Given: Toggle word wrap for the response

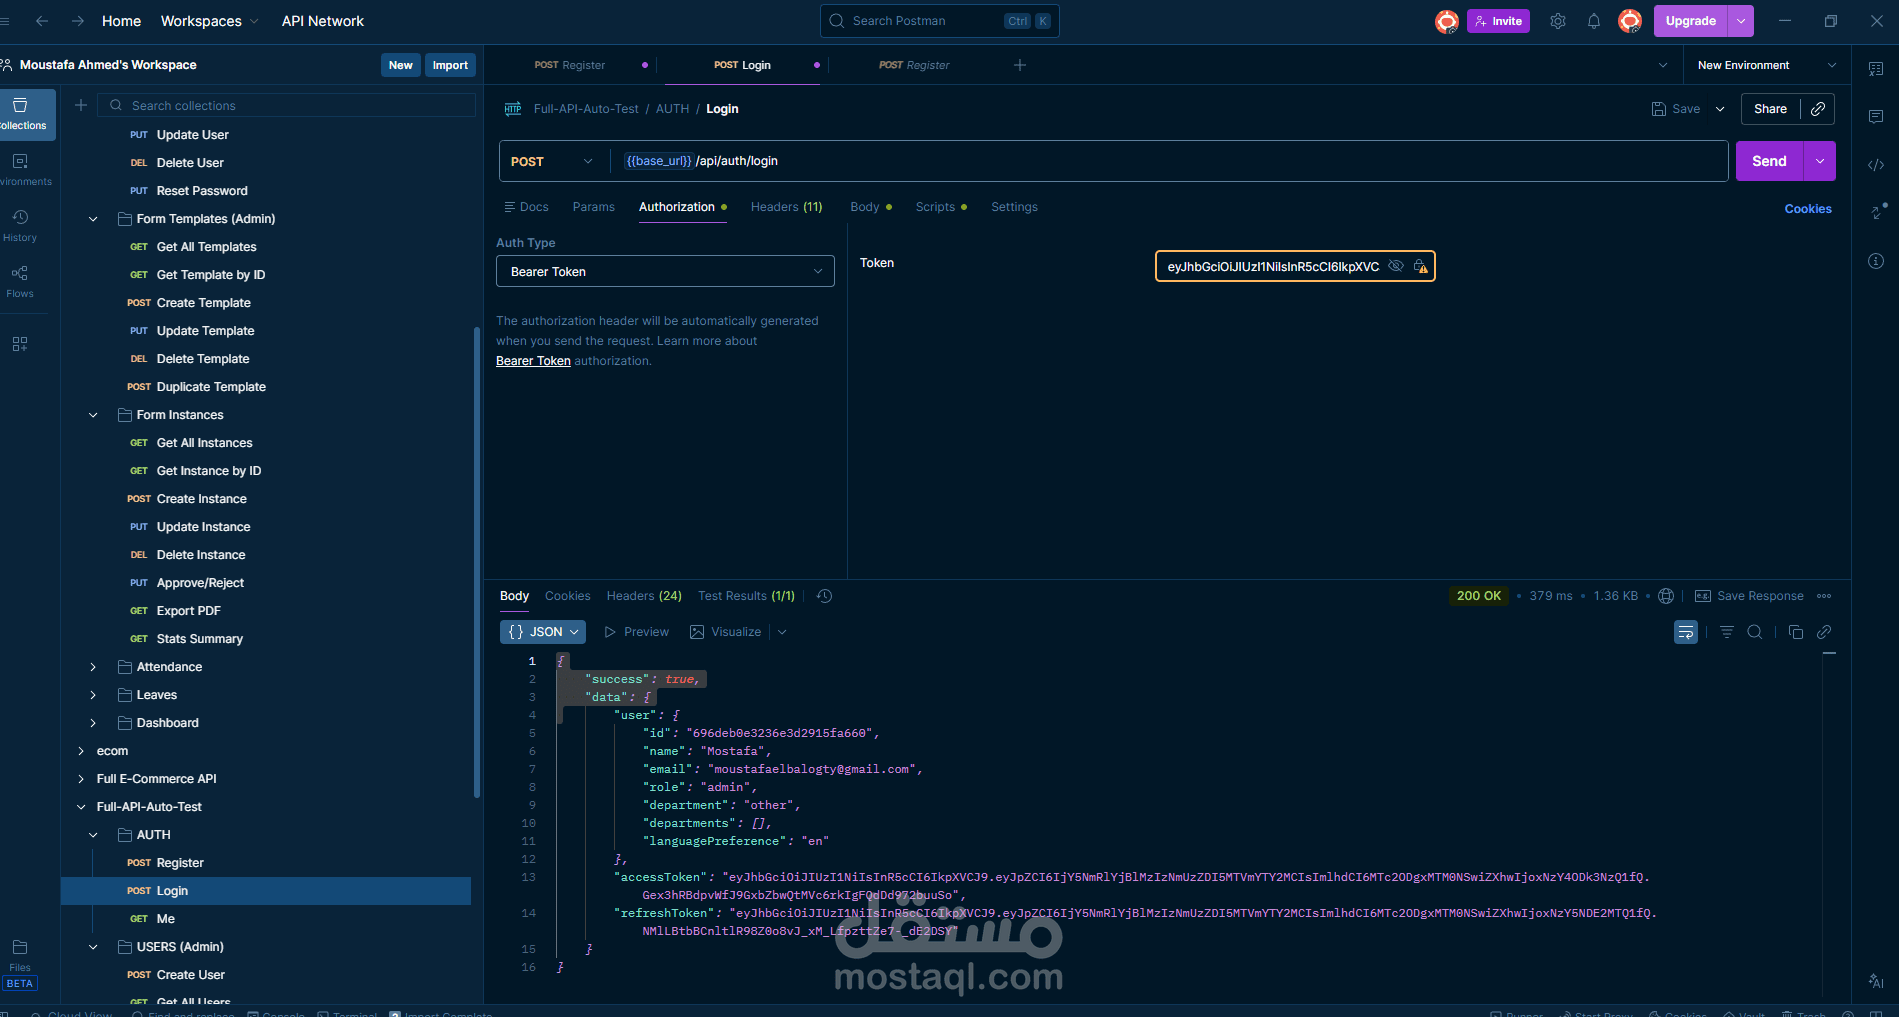Looking at the screenshot, I should [1686, 632].
